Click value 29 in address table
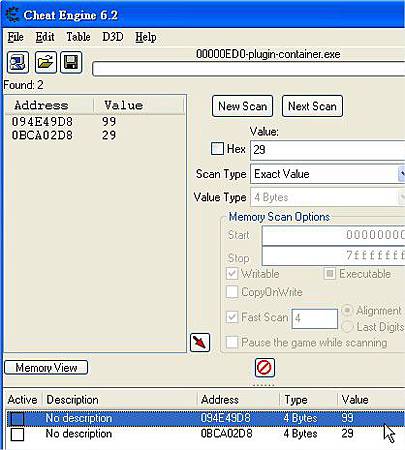This screenshot has height=450, width=405. [x=347, y=434]
